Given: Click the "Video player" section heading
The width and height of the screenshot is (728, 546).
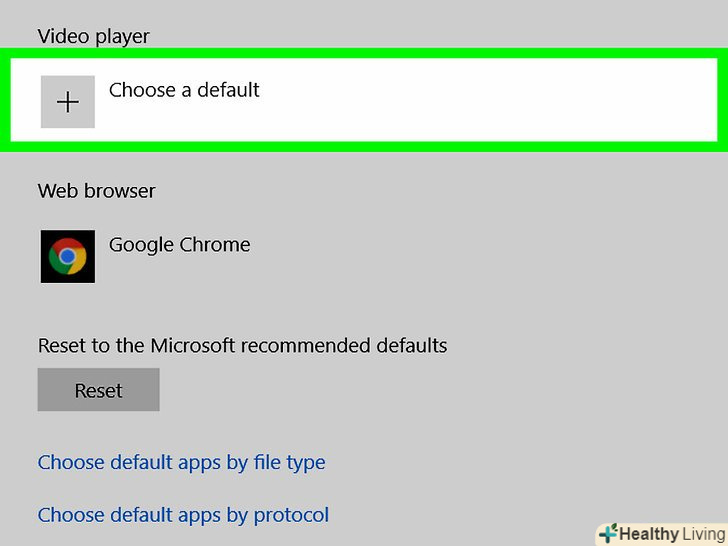Looking at the screenshot, I should pyautogui.click(x=93, y=37).
